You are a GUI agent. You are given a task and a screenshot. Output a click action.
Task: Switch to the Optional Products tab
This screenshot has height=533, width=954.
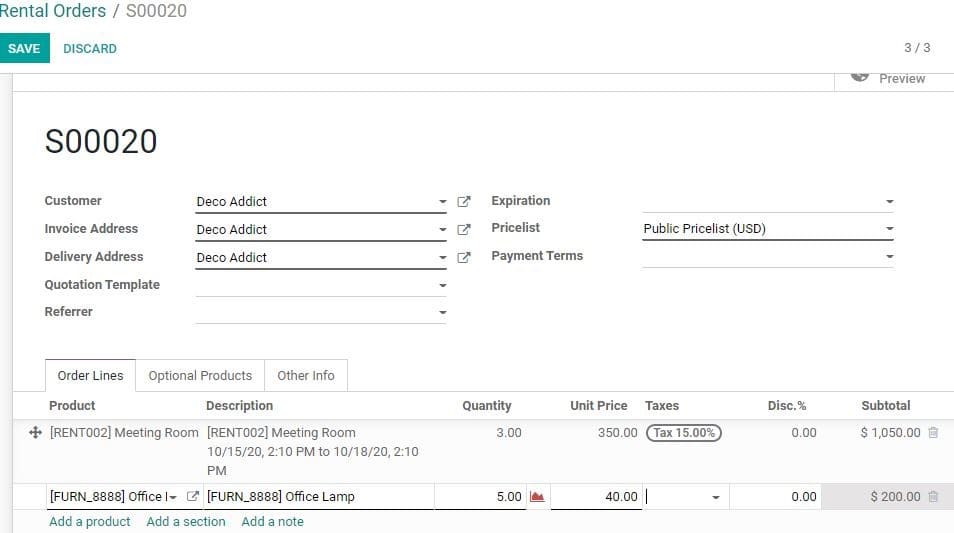(200, 375)
